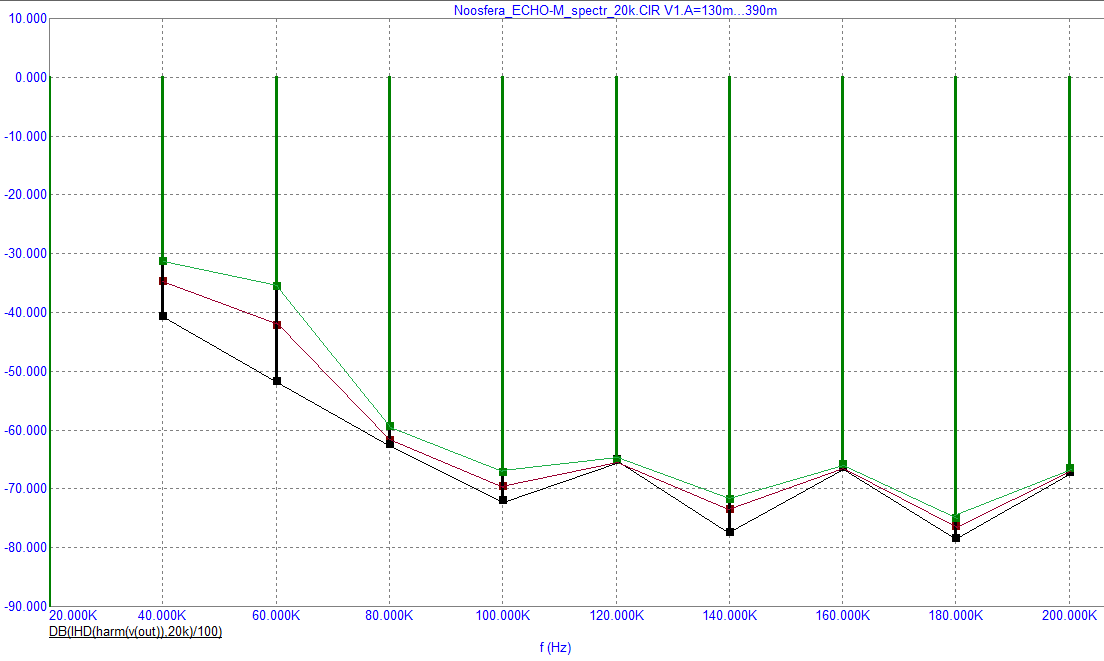
Task: Click the 180.000K x-axis label
Action: tap(955, 615)
